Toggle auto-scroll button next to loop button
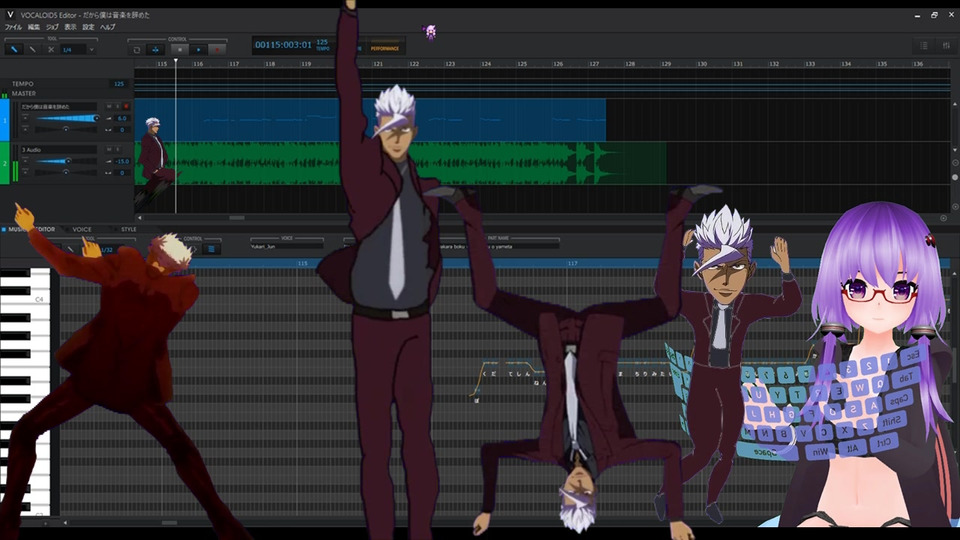Screen dimensions: 960x540 point(156,50)
